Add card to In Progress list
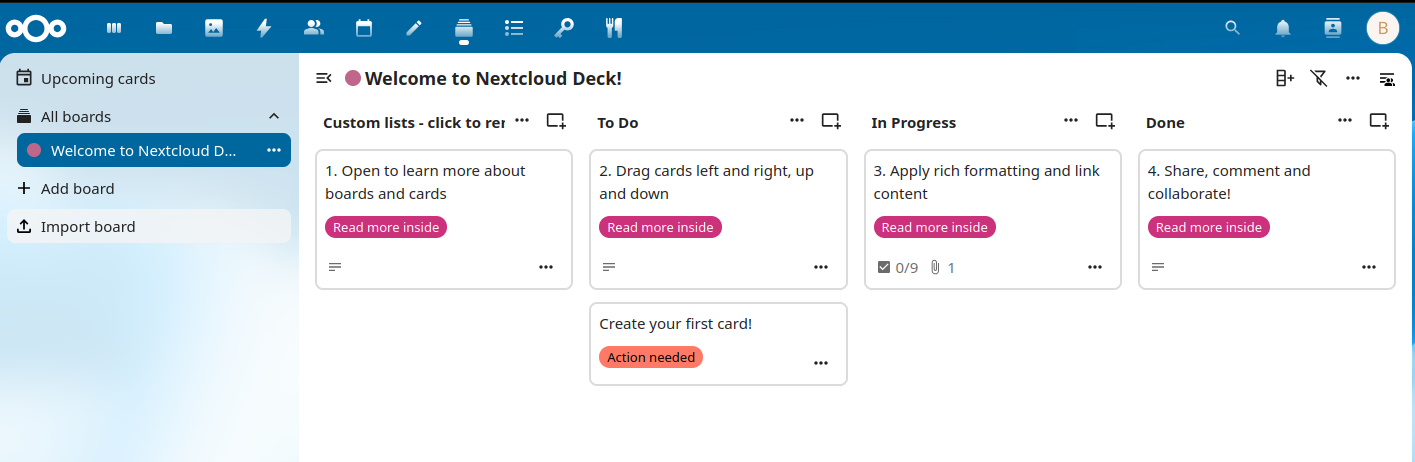Screen dimensions: 1415x462 coord(1105,121)
